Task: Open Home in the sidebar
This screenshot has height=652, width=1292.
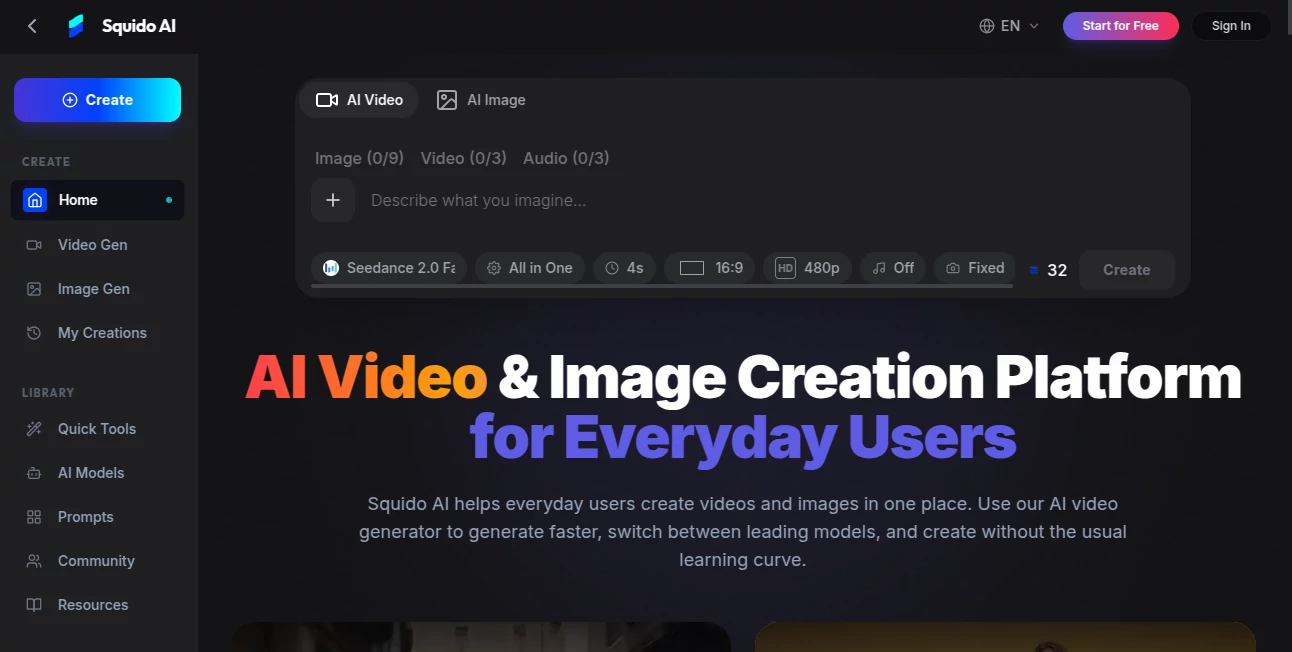Action: coord(97,200)
